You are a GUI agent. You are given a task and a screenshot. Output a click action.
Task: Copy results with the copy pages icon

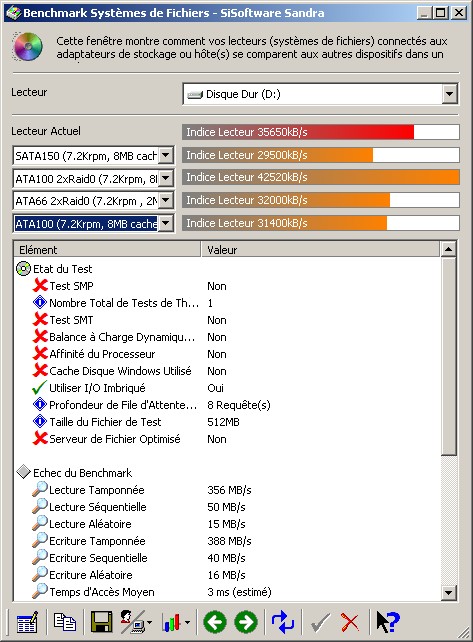tap(65, 622)
